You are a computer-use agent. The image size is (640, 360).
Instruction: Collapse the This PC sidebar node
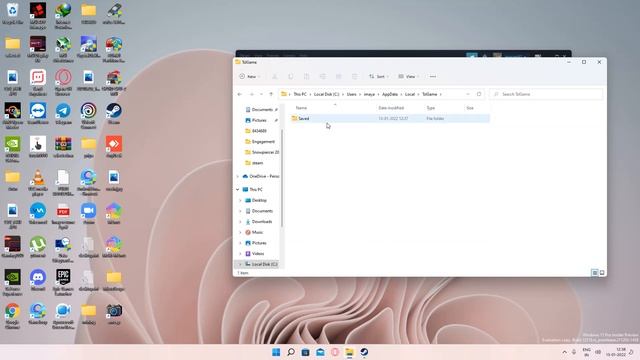238,189
